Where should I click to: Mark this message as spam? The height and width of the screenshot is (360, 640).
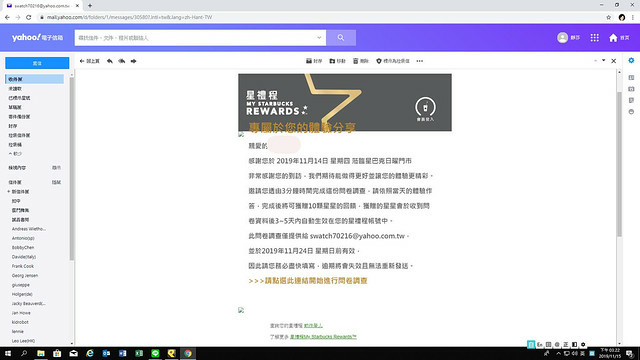point(393,61)
